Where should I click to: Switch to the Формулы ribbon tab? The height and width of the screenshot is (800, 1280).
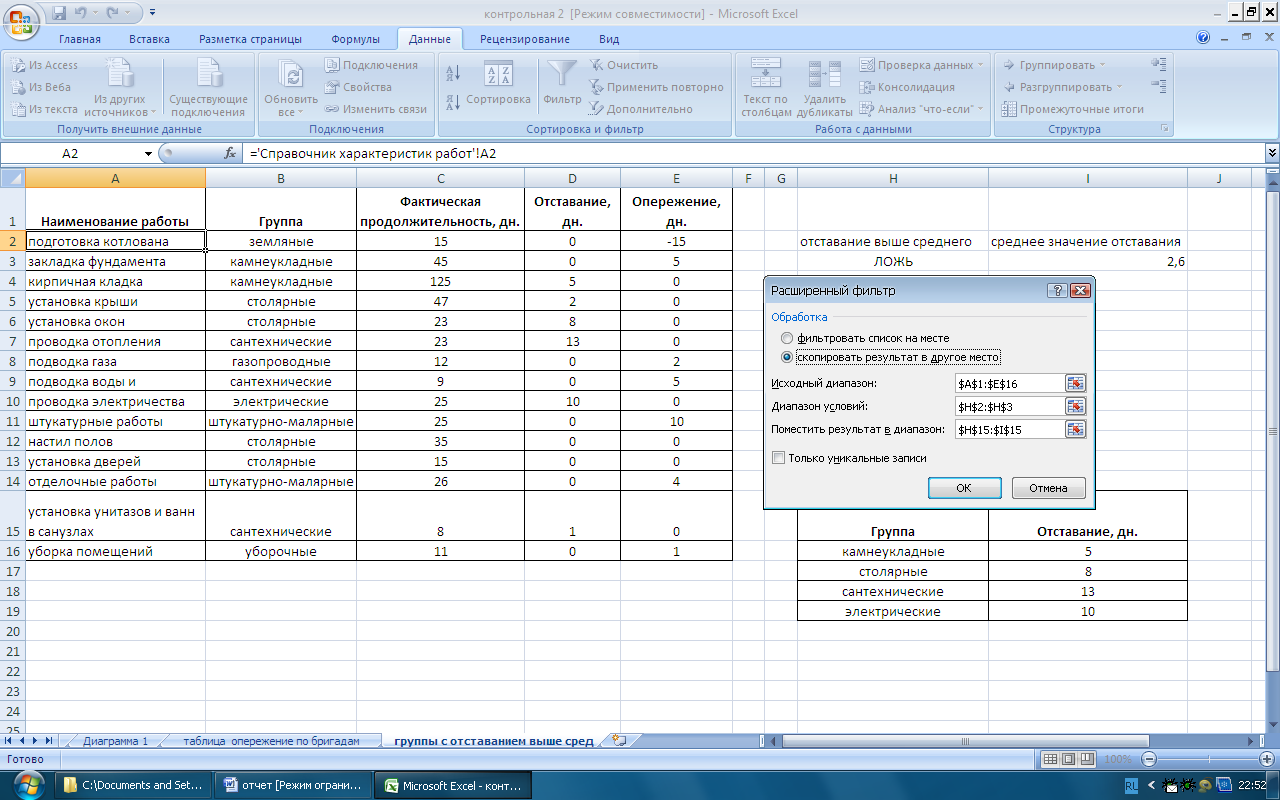pos(355,39)
